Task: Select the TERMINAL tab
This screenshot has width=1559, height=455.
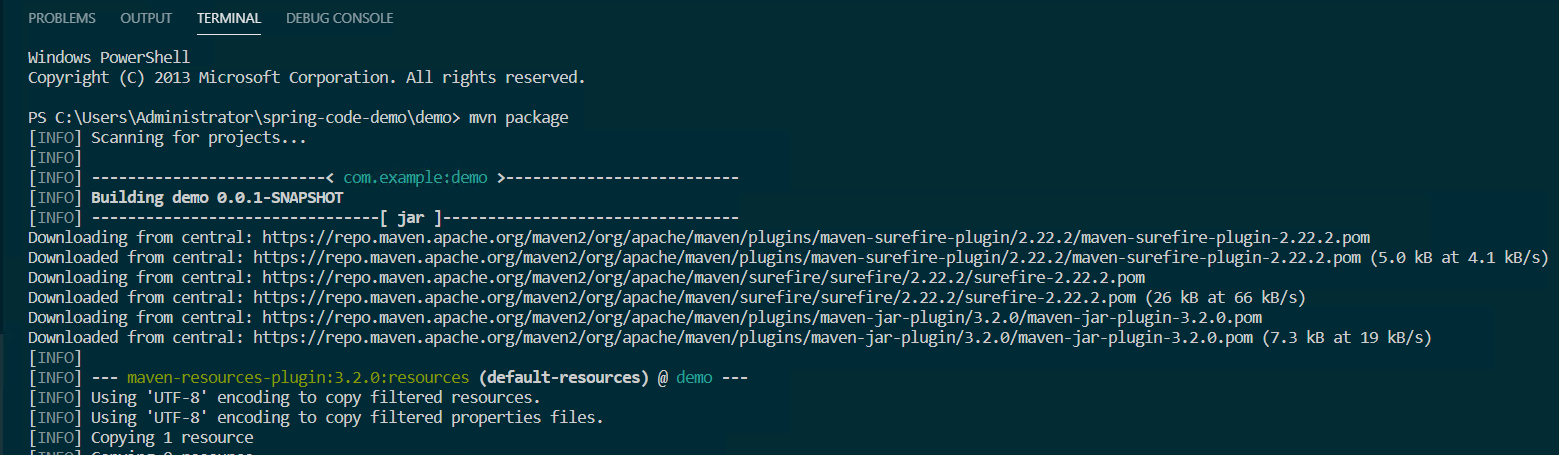Action: tap(229, 18)
